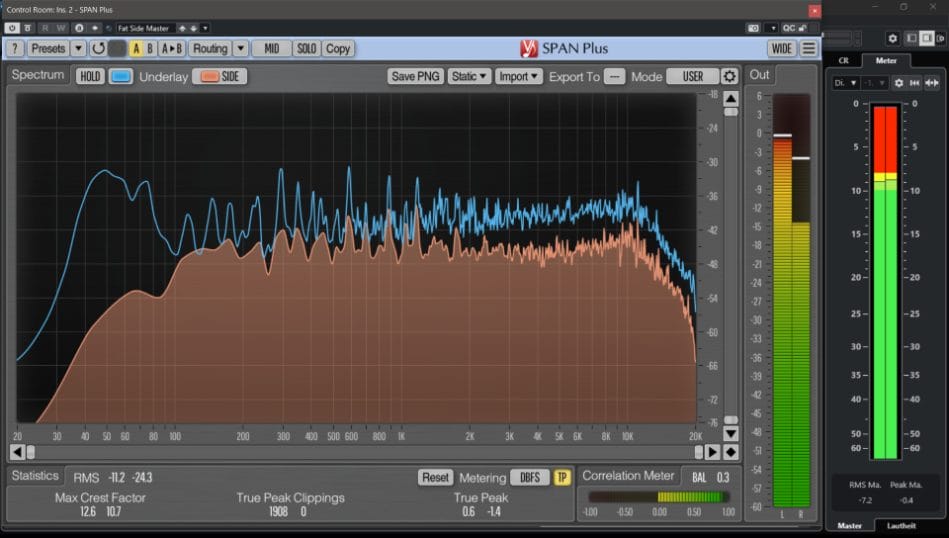The height and width of the screenshot is (538, 949).
Task: Enable SOLO channel monitoring
Action: pyautogui.click(x=306, y=48)
